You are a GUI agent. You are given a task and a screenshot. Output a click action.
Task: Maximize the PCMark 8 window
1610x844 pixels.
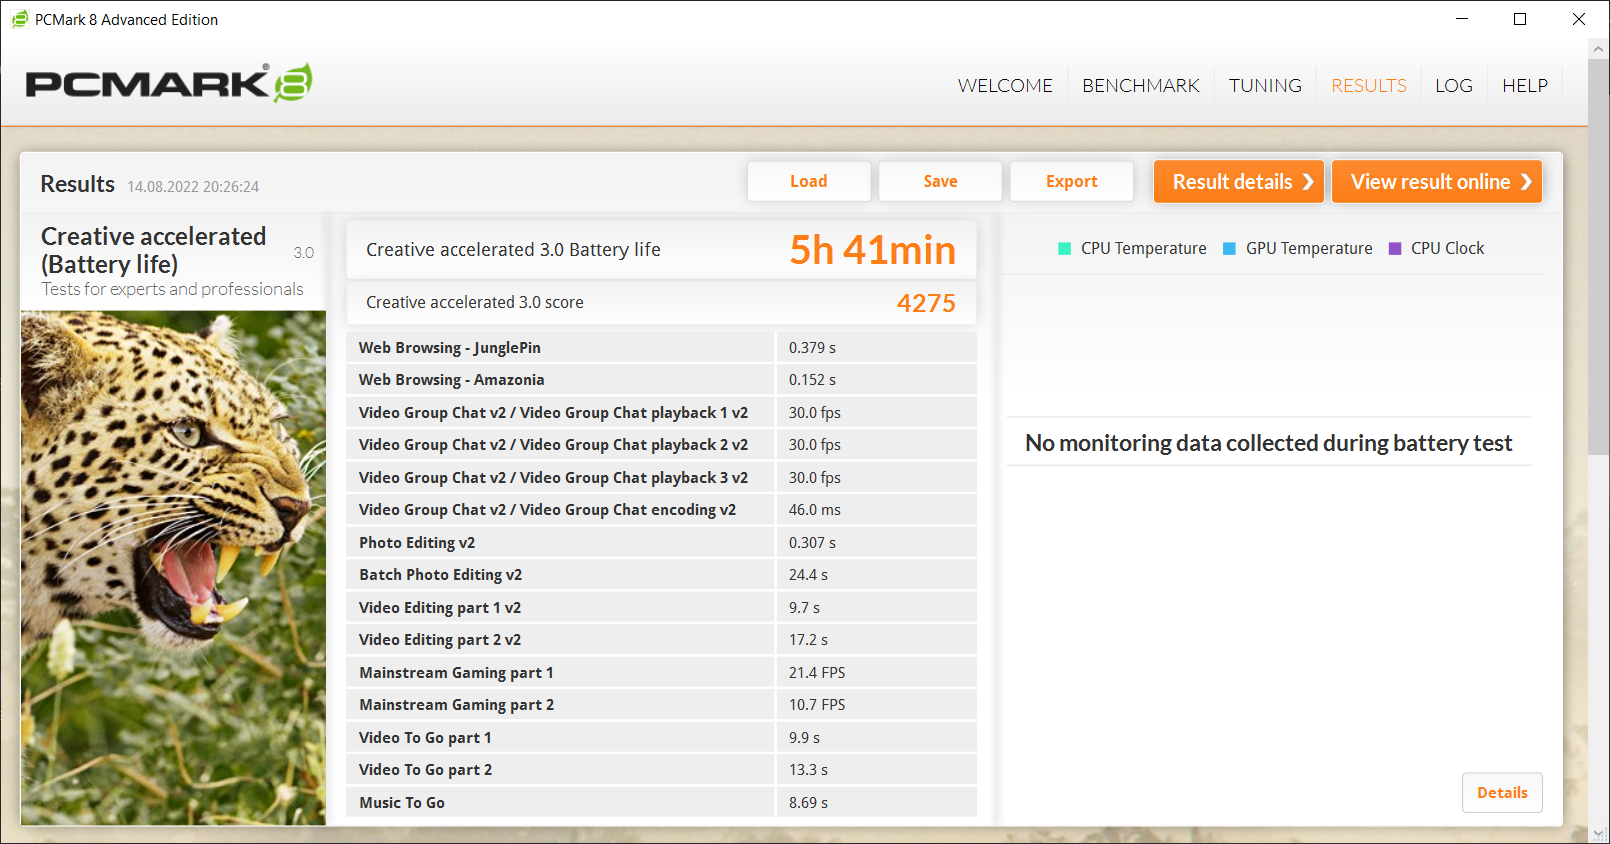click(1519, 19)
